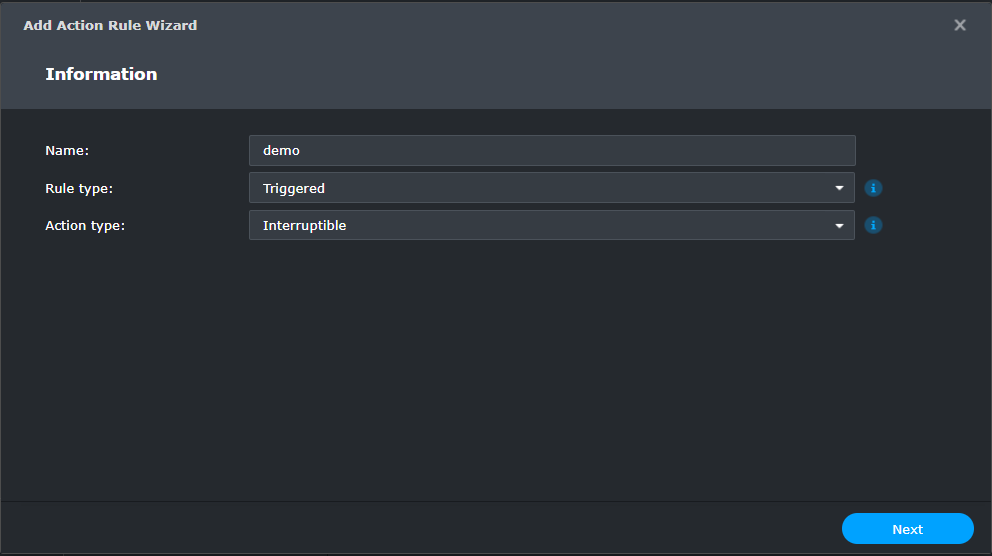992x556 pixels.
Task: Click the Action type dropdown arrow
Action: 840,226
